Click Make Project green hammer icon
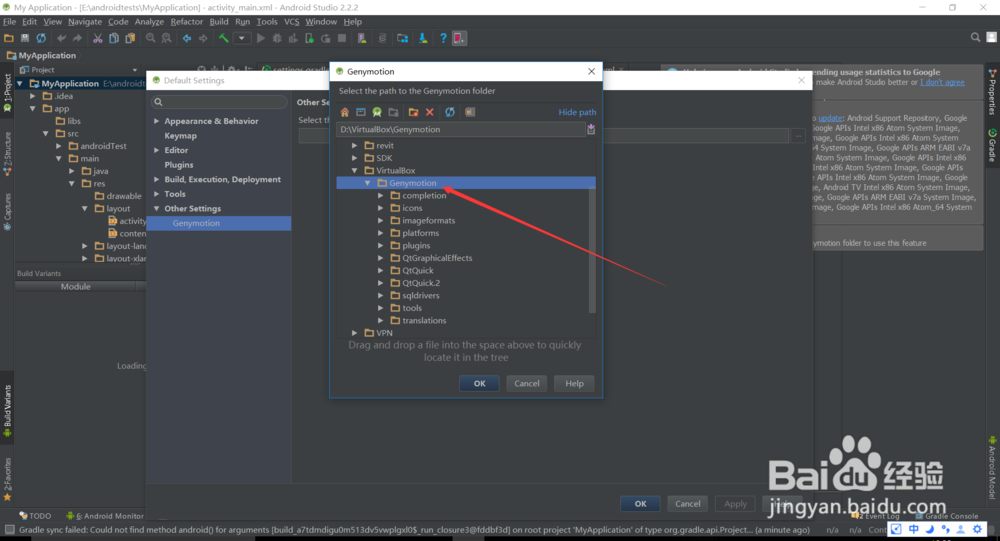This screenshot has height=541, width=1000. tap(224, 38)
